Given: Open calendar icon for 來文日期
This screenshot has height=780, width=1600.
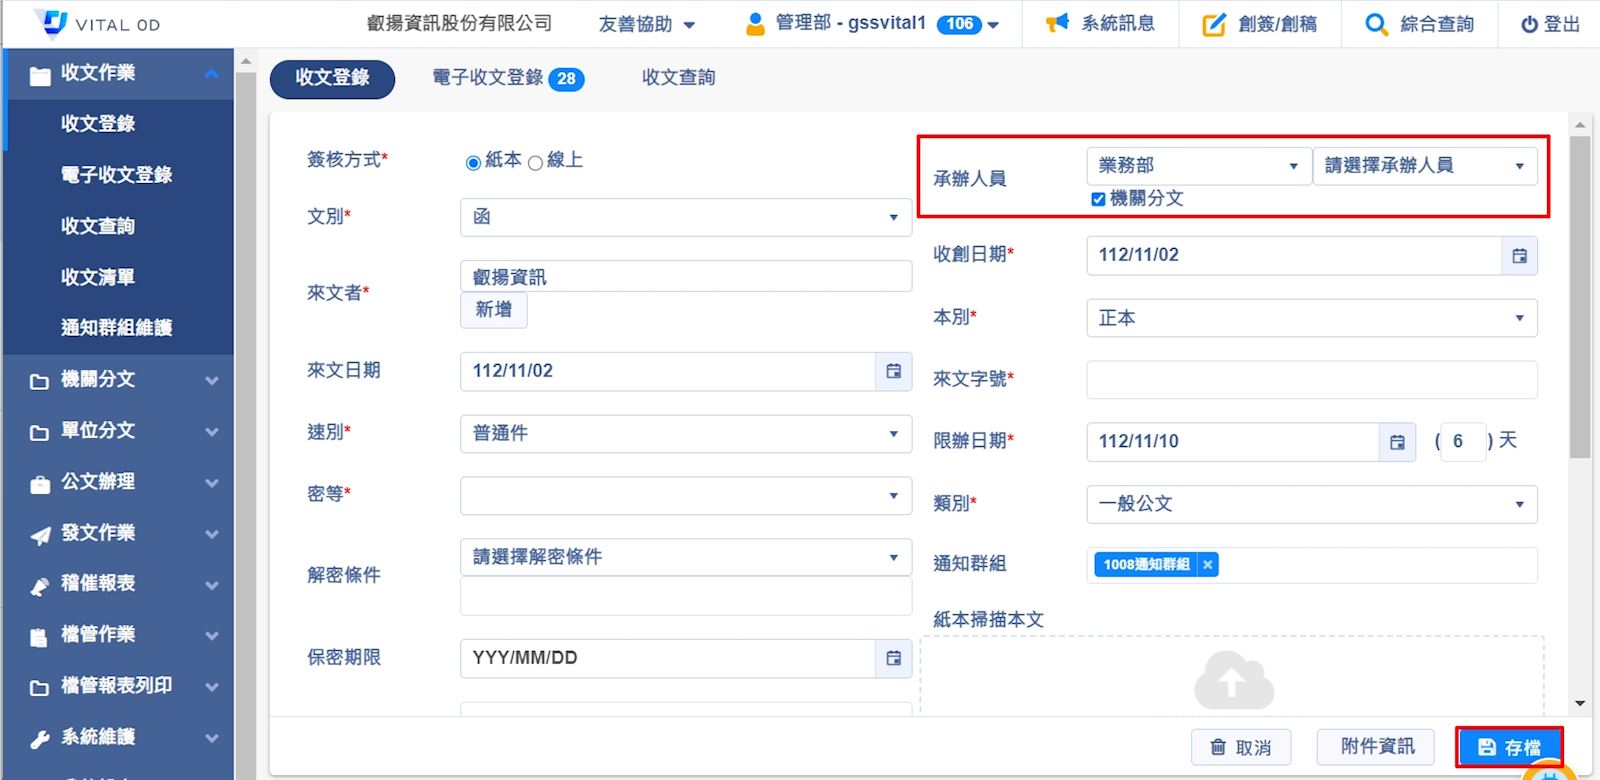Looking at the screenshot, I should [893, 371].
